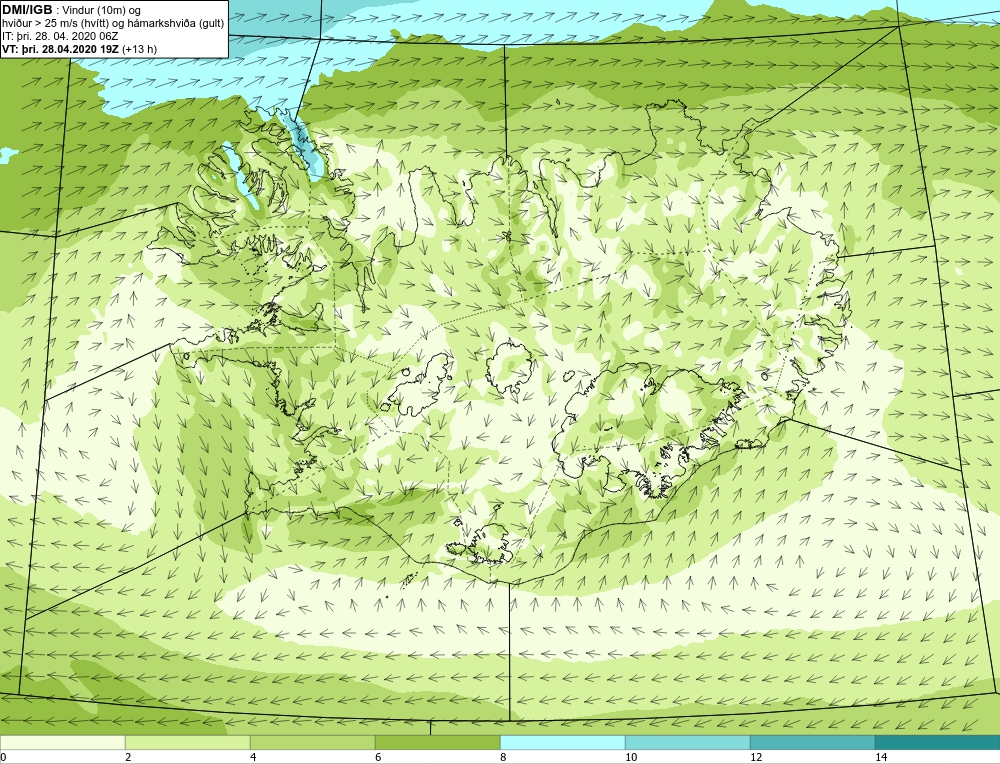Screen dimensions: 1000x764
Task: Click the legend label '8'
Action: click(x=503, y=757)
